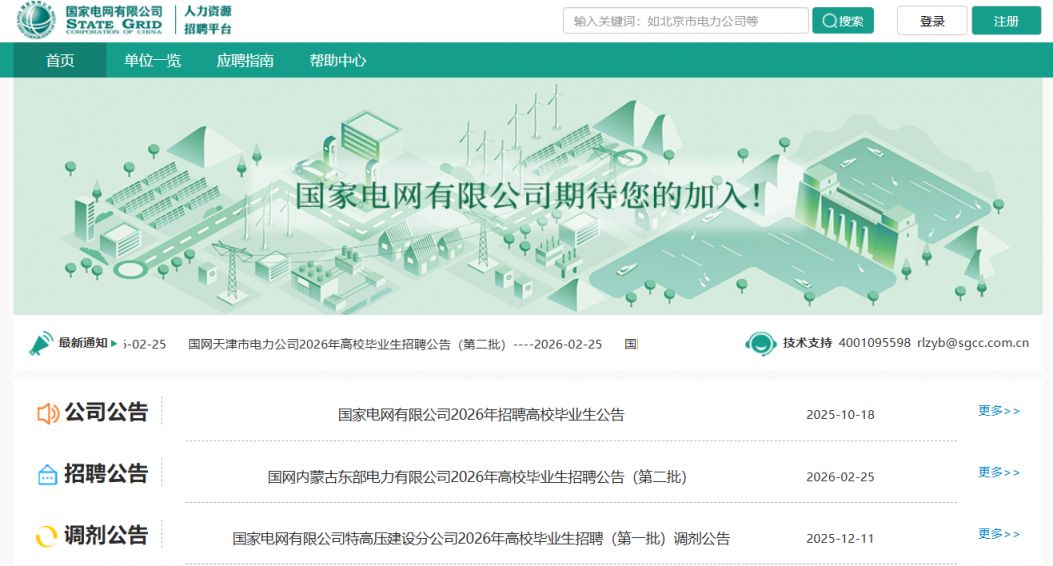Screen dimensions: 1053x566
Task: Open 特高压建设分公司 调剂公告 link
Action: click(481, 538)
